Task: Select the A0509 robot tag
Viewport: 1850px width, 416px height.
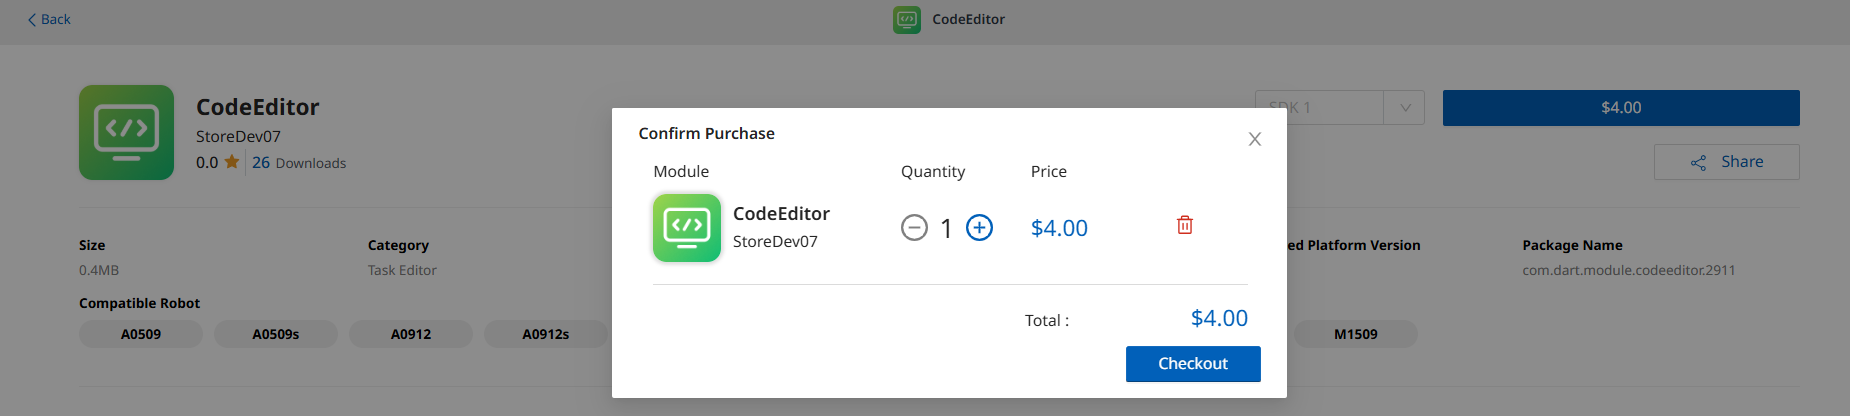Action: click(141, 334)
